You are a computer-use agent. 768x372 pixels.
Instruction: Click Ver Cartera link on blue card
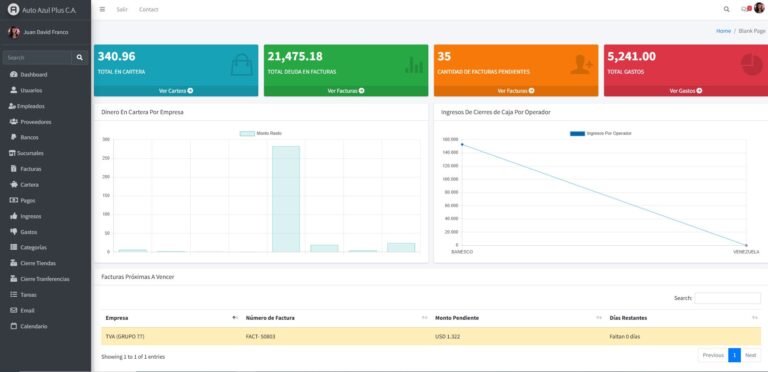(x=176, y=91)
